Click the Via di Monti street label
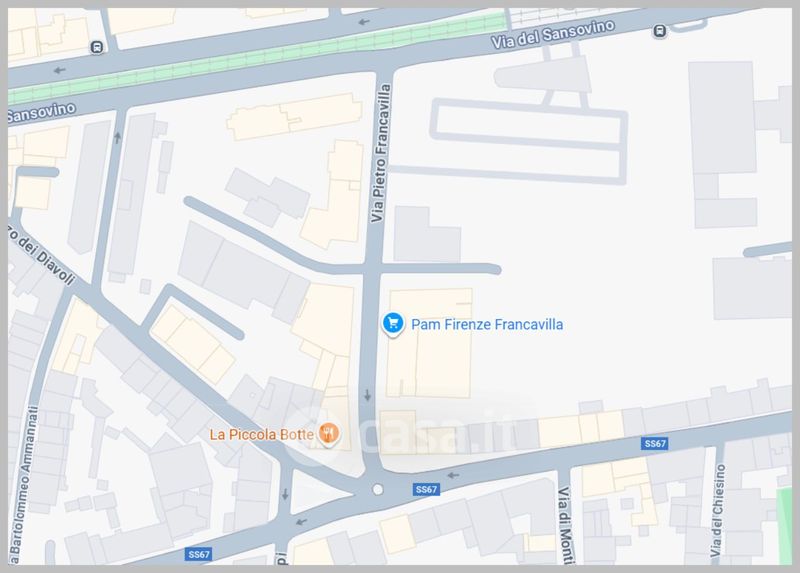This screenshot has width=800, height=573. (565, 525)
